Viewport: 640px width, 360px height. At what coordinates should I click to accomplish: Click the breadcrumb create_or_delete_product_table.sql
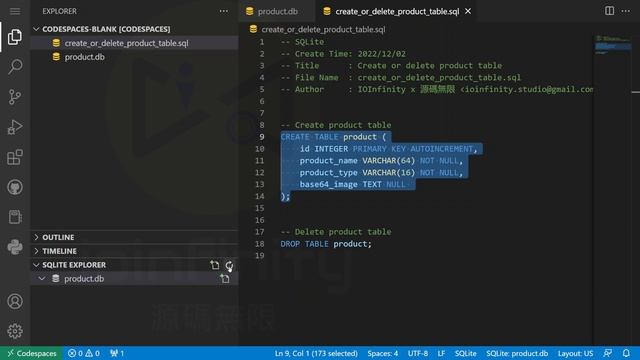pos(323,29)
